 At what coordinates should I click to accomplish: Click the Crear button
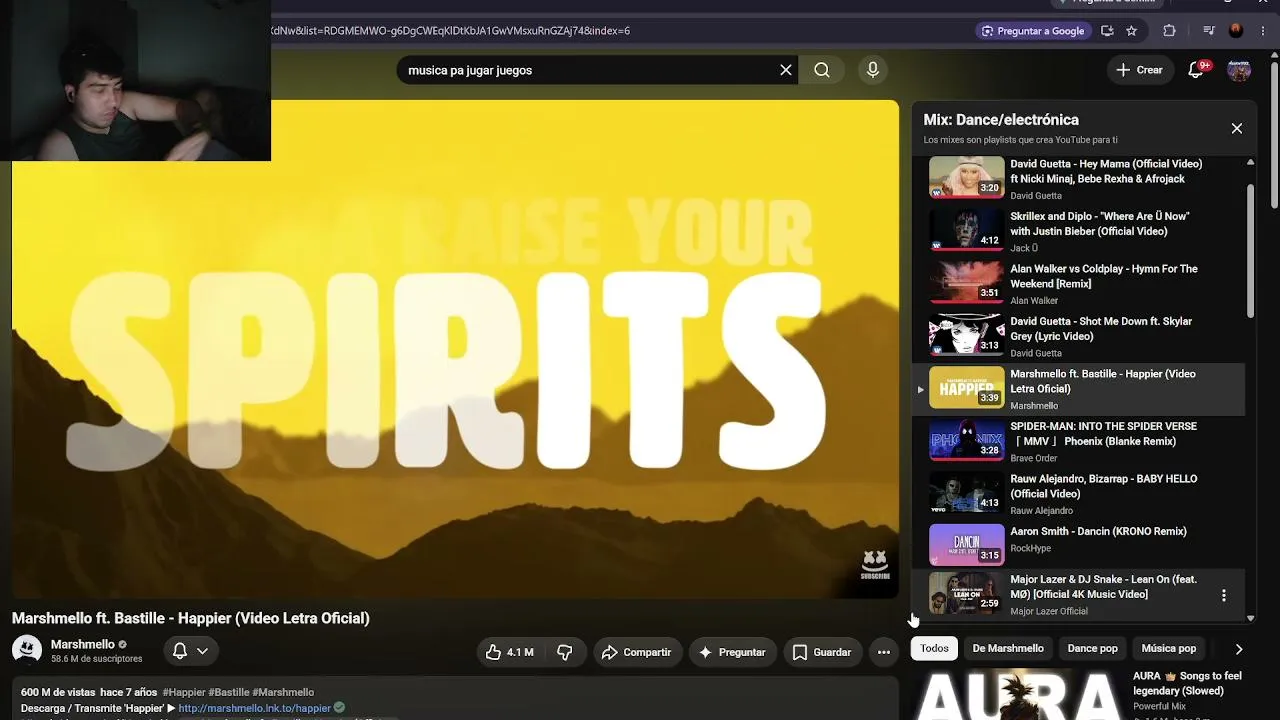point(1139,70)
